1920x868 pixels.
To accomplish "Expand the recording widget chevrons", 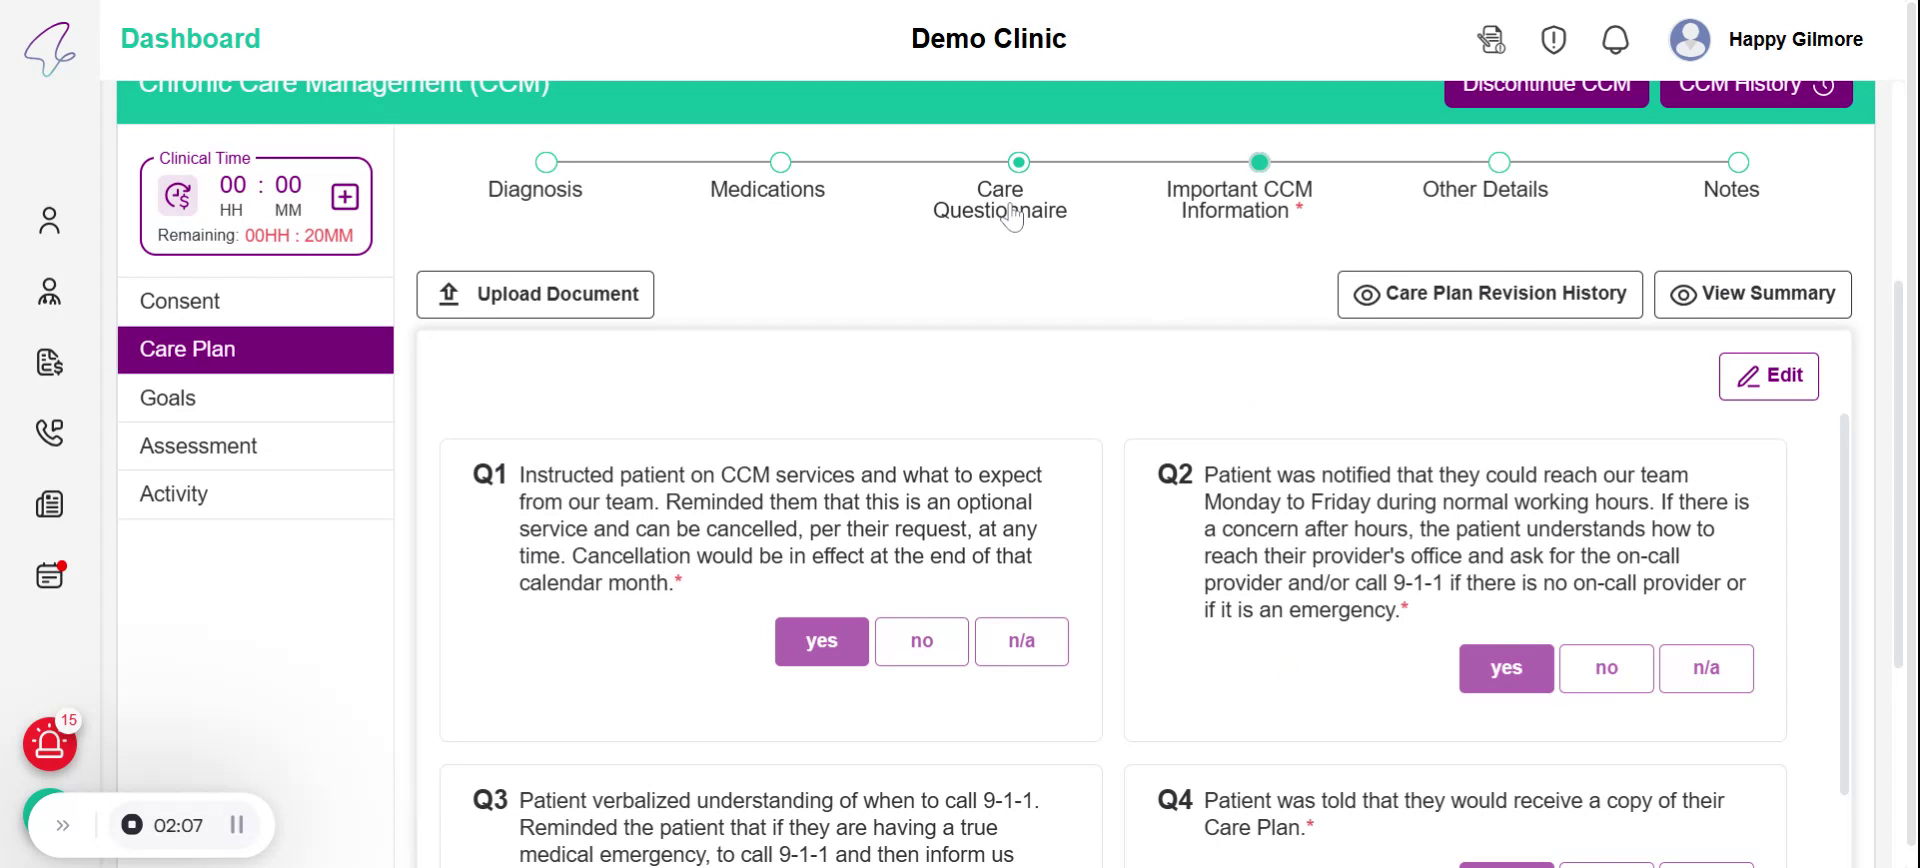I will (63, 826).
